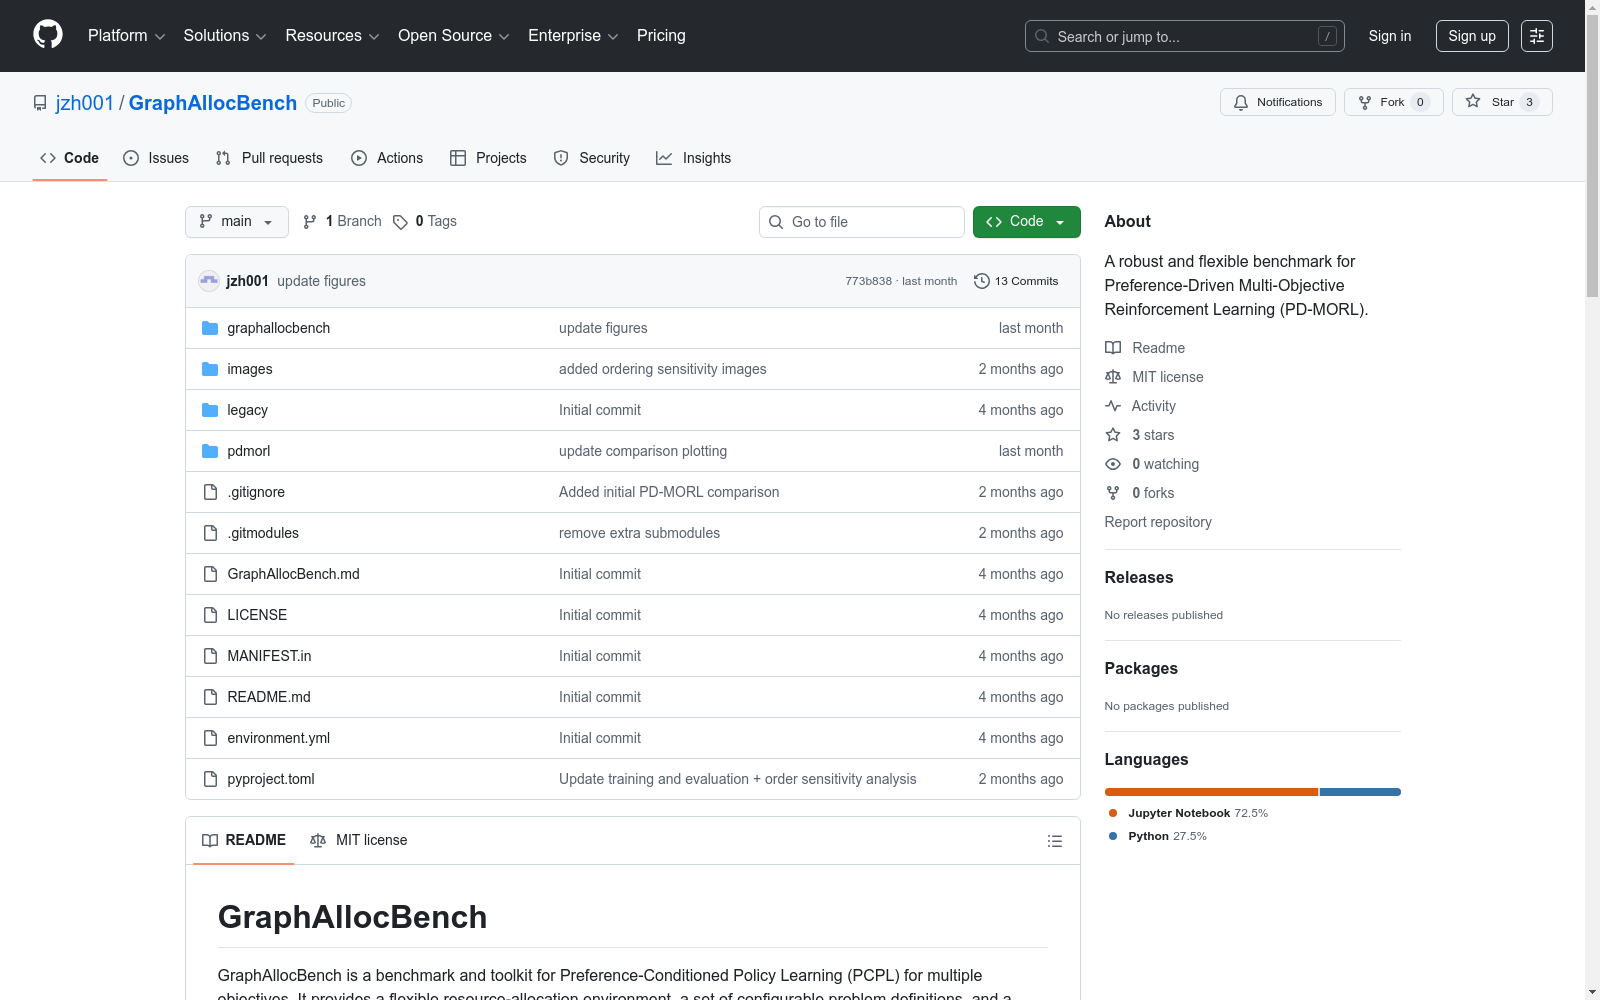Click the history clock icon by 13 Commits
Viewport: 1600px width, 1000px height.
(x=982, y=281)
